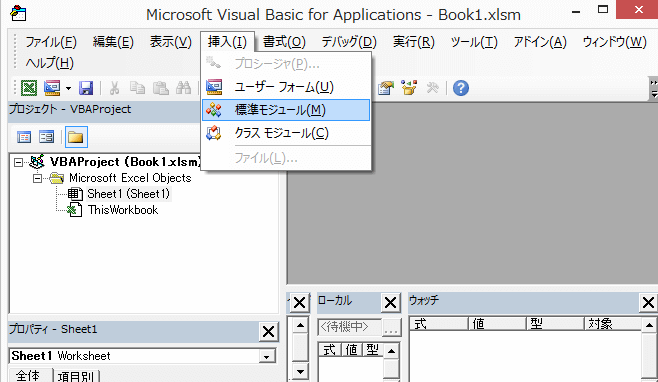
Task: Click the blue Help question mark icon
Action: (461, 88)
